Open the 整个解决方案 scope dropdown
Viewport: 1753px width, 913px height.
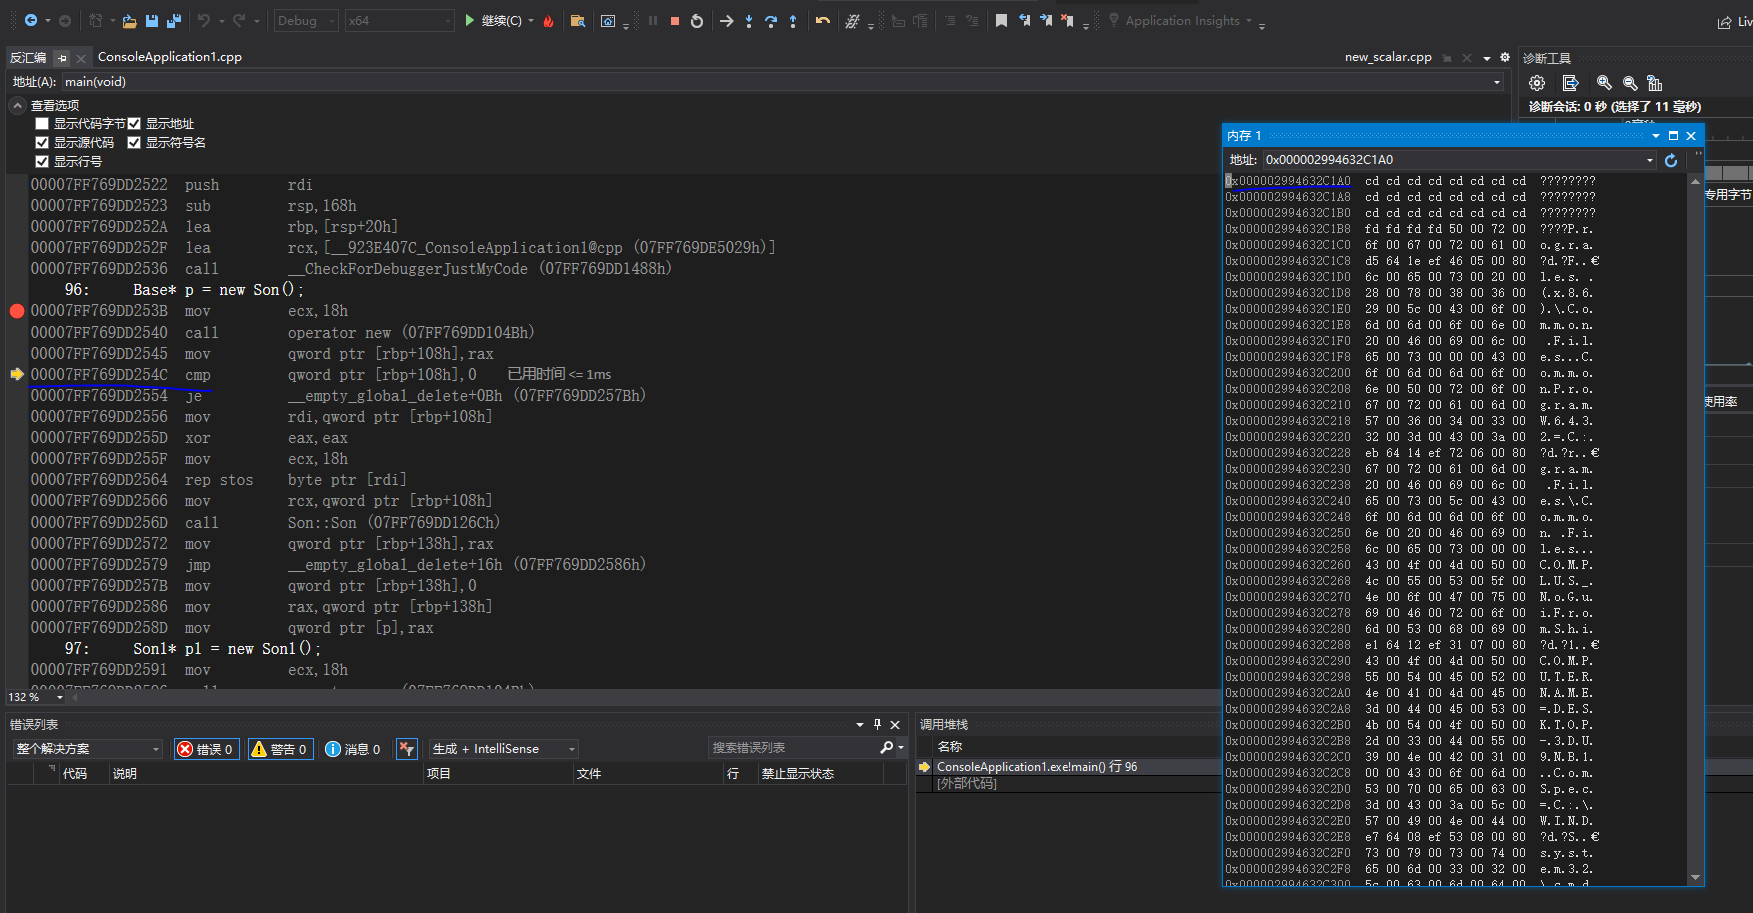click(87, 749)
